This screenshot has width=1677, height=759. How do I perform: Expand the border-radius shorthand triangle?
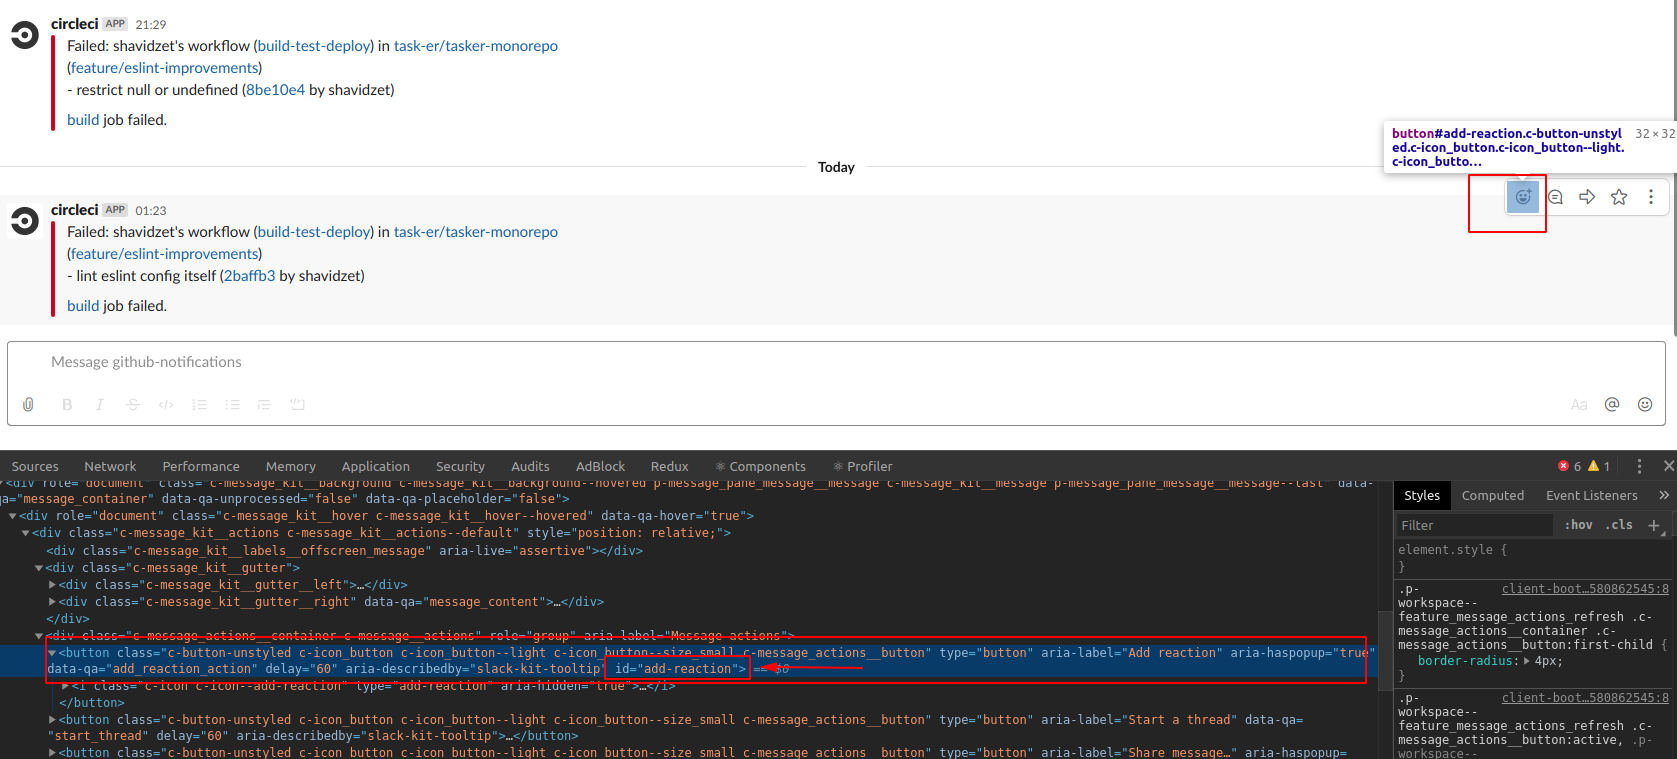(1527, 661)
